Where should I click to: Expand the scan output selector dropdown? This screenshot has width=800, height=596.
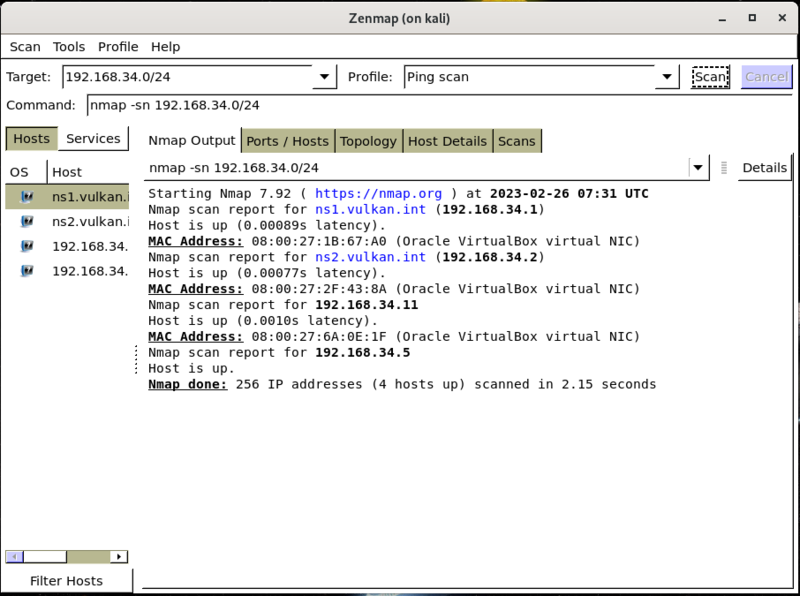click(698, 168)
